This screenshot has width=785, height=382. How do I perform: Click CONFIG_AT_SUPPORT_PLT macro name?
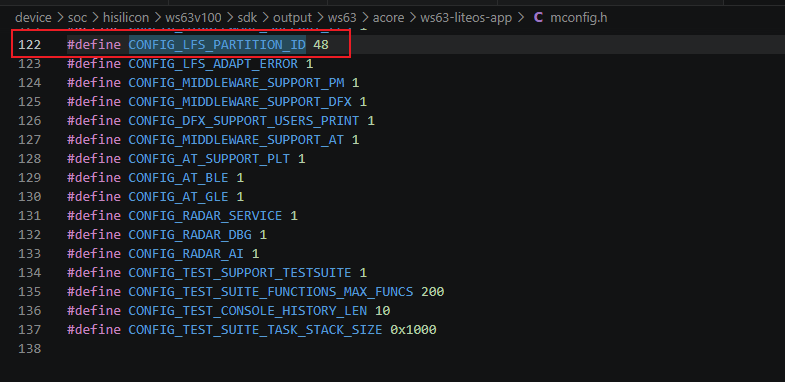point(209,159)
